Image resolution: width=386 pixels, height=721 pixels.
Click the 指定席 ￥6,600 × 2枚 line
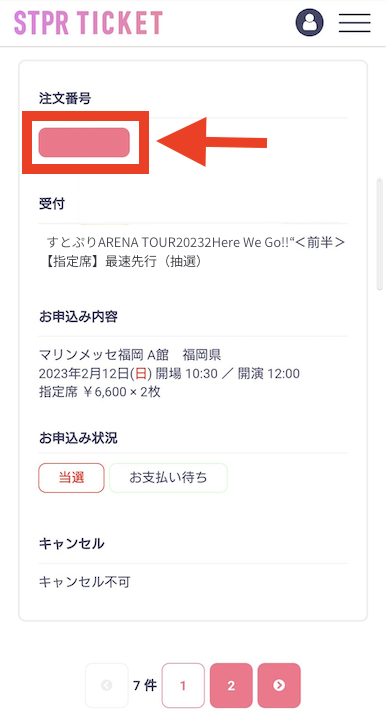point(100,392)
